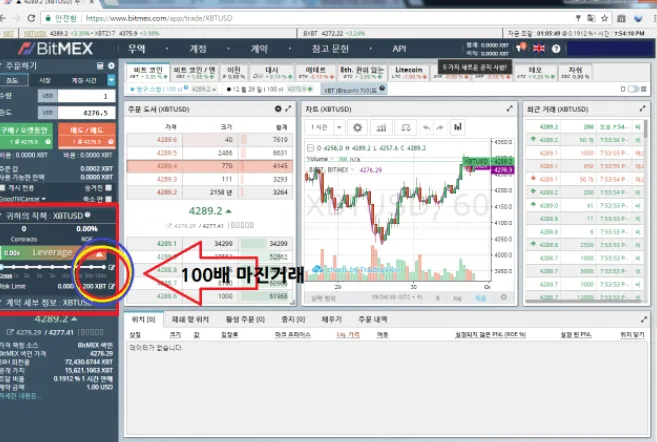657x442 pixels.
Task: Open chart bottom-right settings gear
Action: (x=504, y=297)
